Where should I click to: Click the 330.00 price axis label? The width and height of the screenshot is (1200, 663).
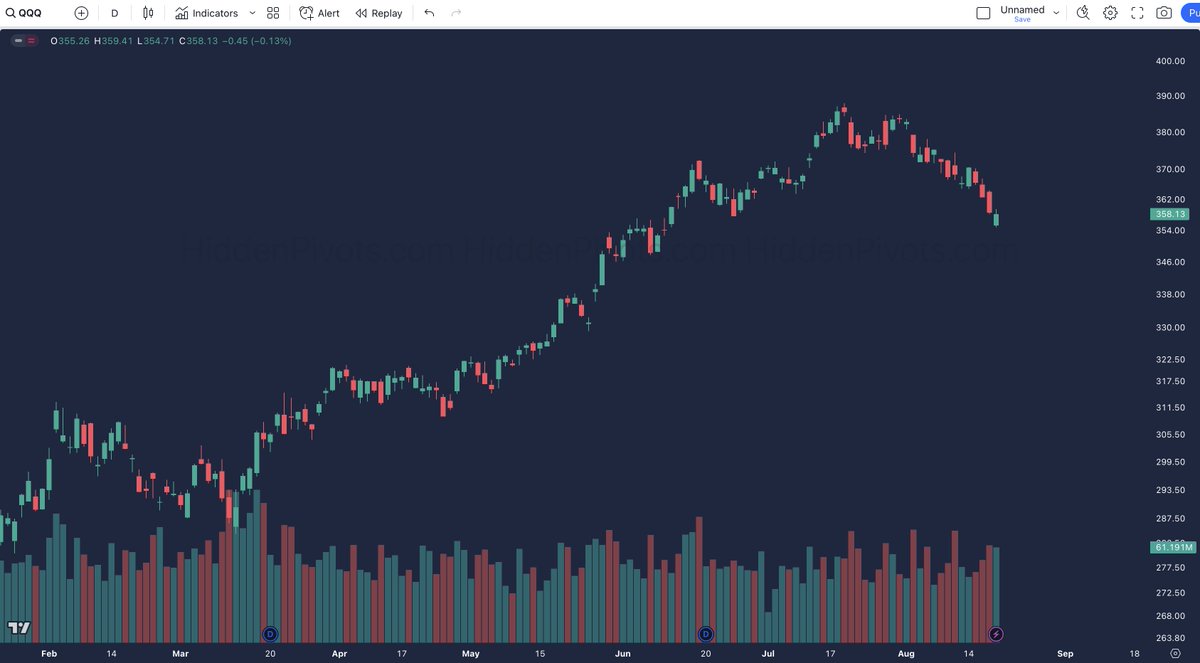point(1170,327)
